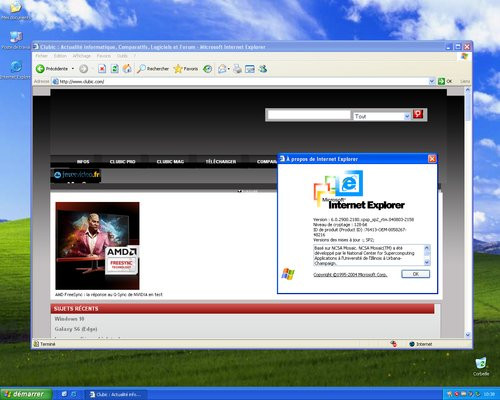
Task: Click the Mail envelope toolbar icon
Action: (x=222, y=69)
